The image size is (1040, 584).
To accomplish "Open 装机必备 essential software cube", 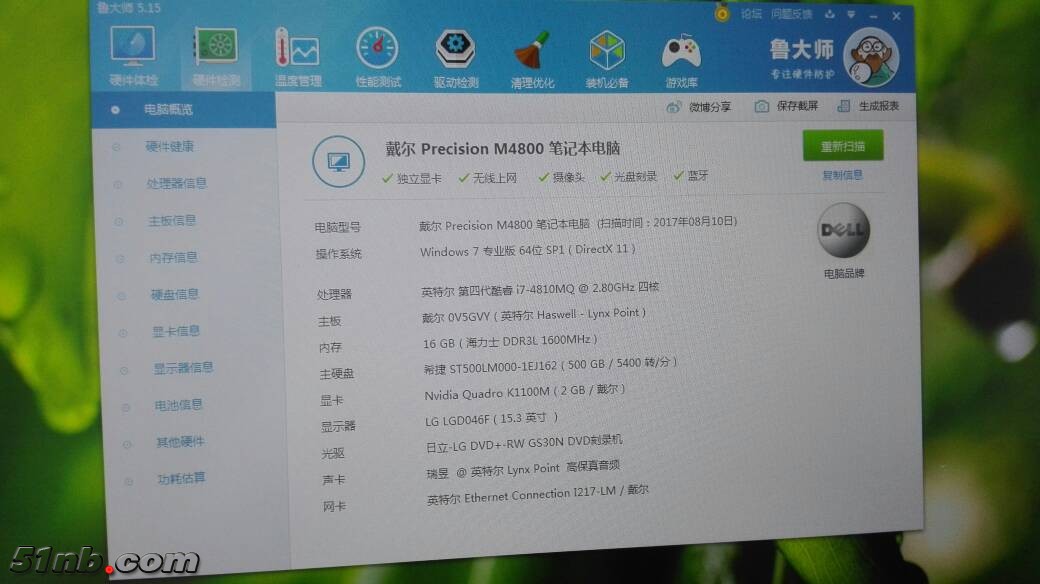I will coord(607,59).
